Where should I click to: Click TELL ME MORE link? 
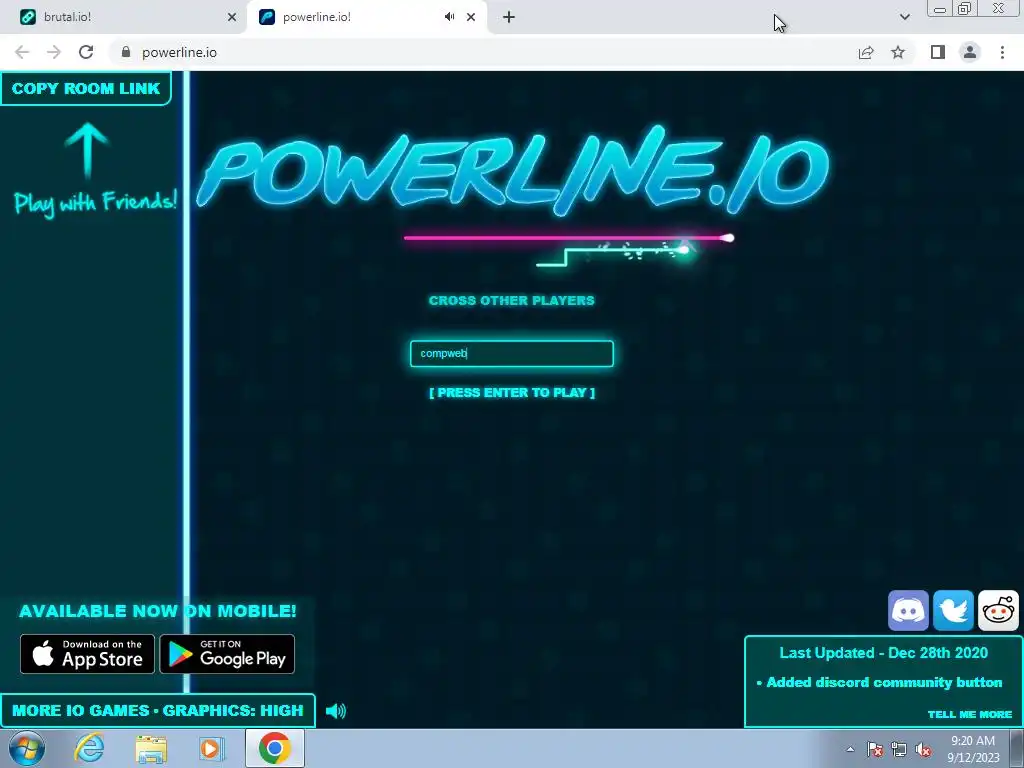[x=970, y=714]
